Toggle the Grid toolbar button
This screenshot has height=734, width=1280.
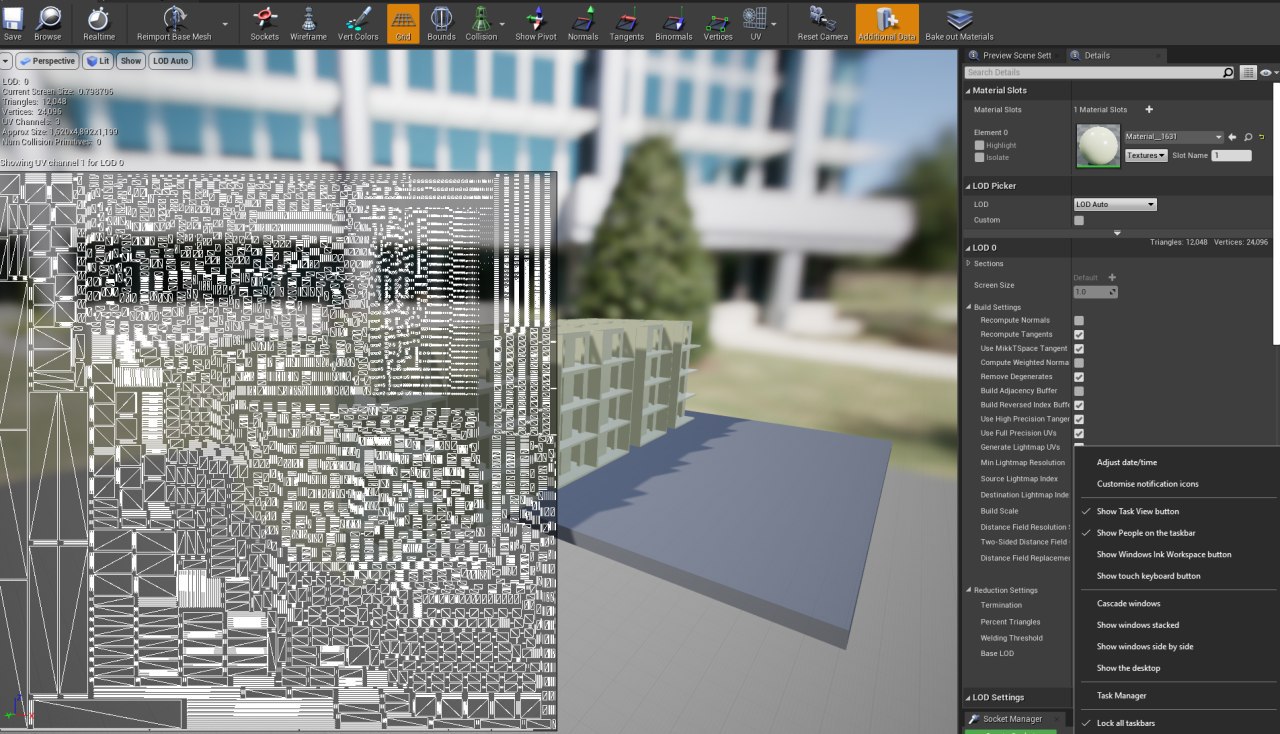click(403, 22)
